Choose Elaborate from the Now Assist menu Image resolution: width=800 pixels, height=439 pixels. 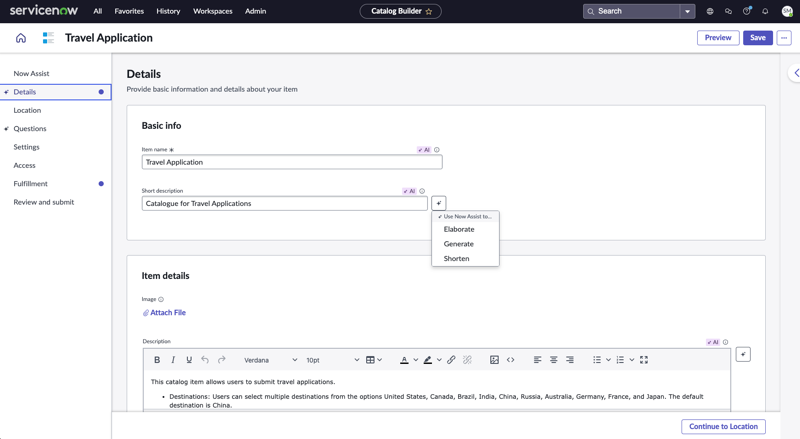tap(459, 229)
